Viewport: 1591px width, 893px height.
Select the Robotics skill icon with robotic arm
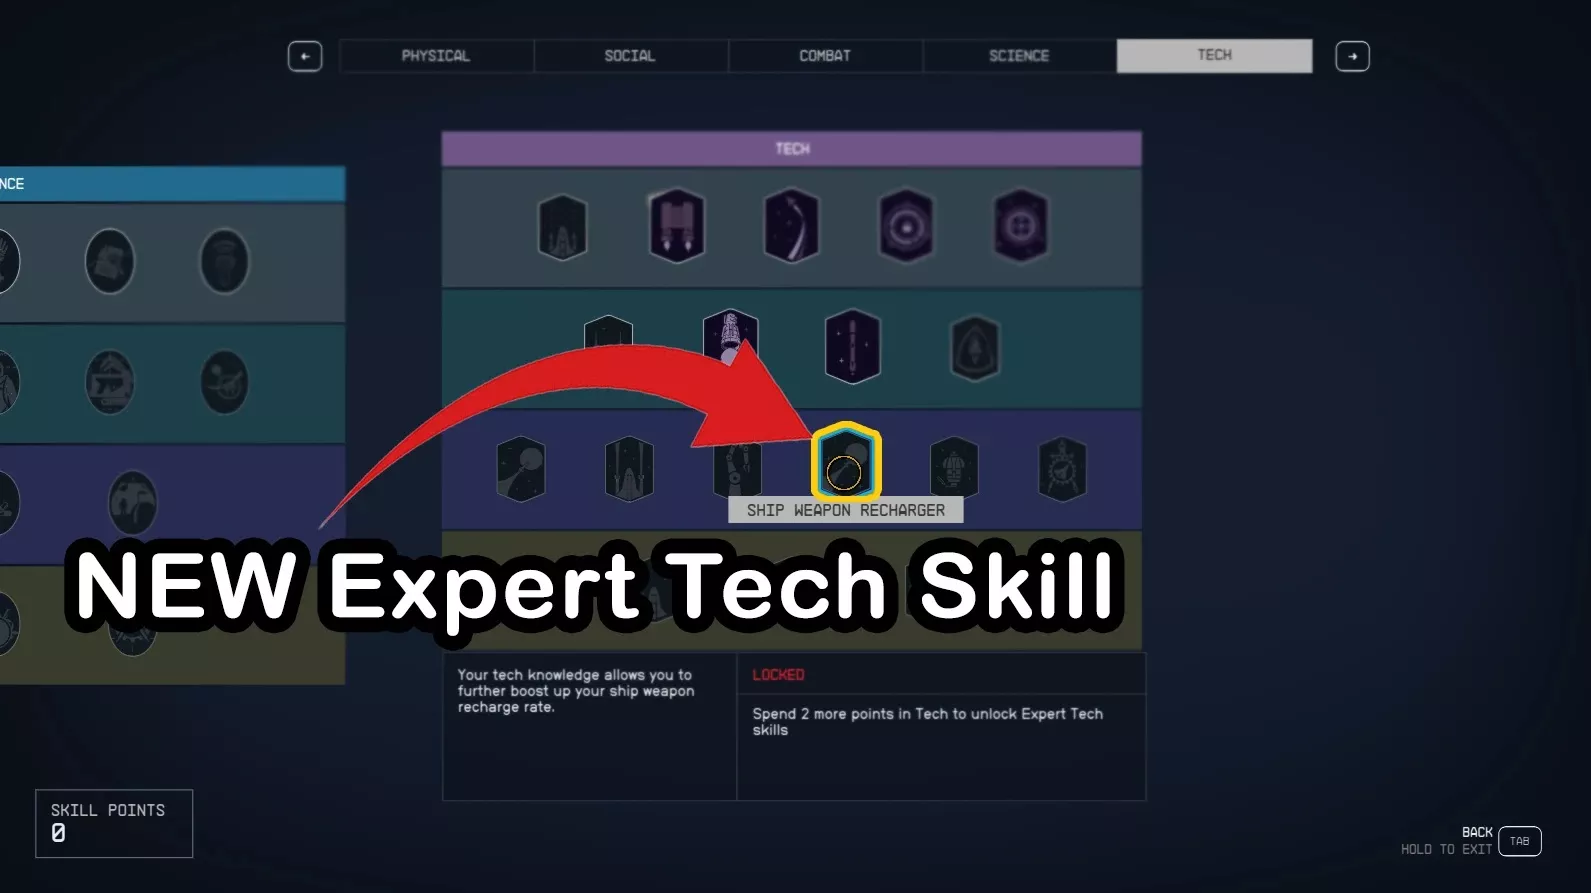click(737, 468)
